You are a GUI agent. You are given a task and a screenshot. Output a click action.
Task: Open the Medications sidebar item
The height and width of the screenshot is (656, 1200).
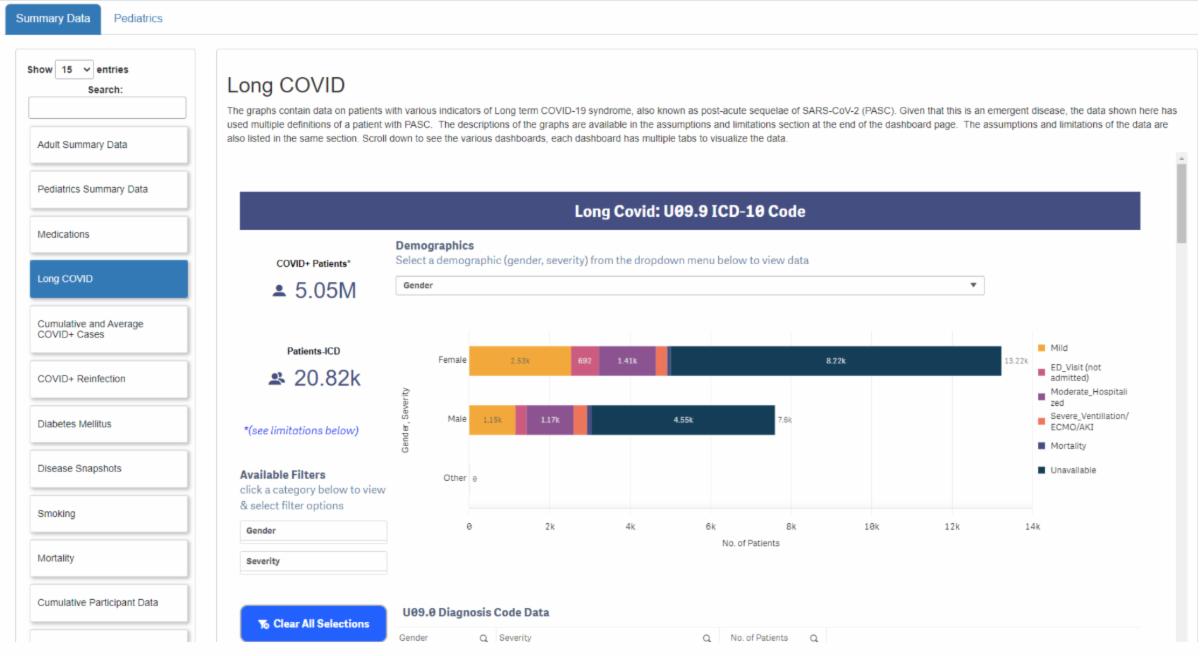[x=108, y=234]
